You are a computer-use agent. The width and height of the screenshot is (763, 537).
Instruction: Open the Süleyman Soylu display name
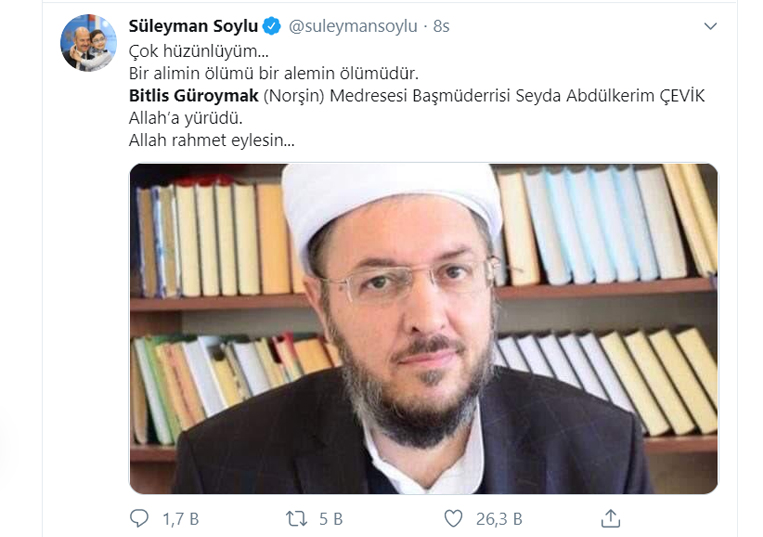193,26
